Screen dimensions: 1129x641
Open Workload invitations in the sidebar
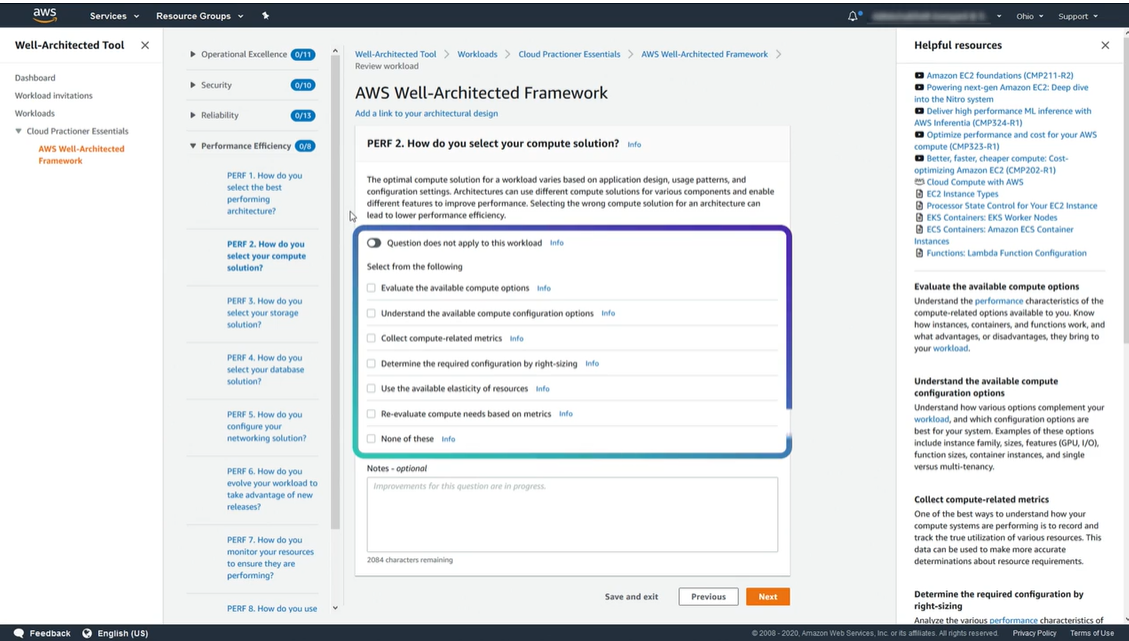click(53, 95)
